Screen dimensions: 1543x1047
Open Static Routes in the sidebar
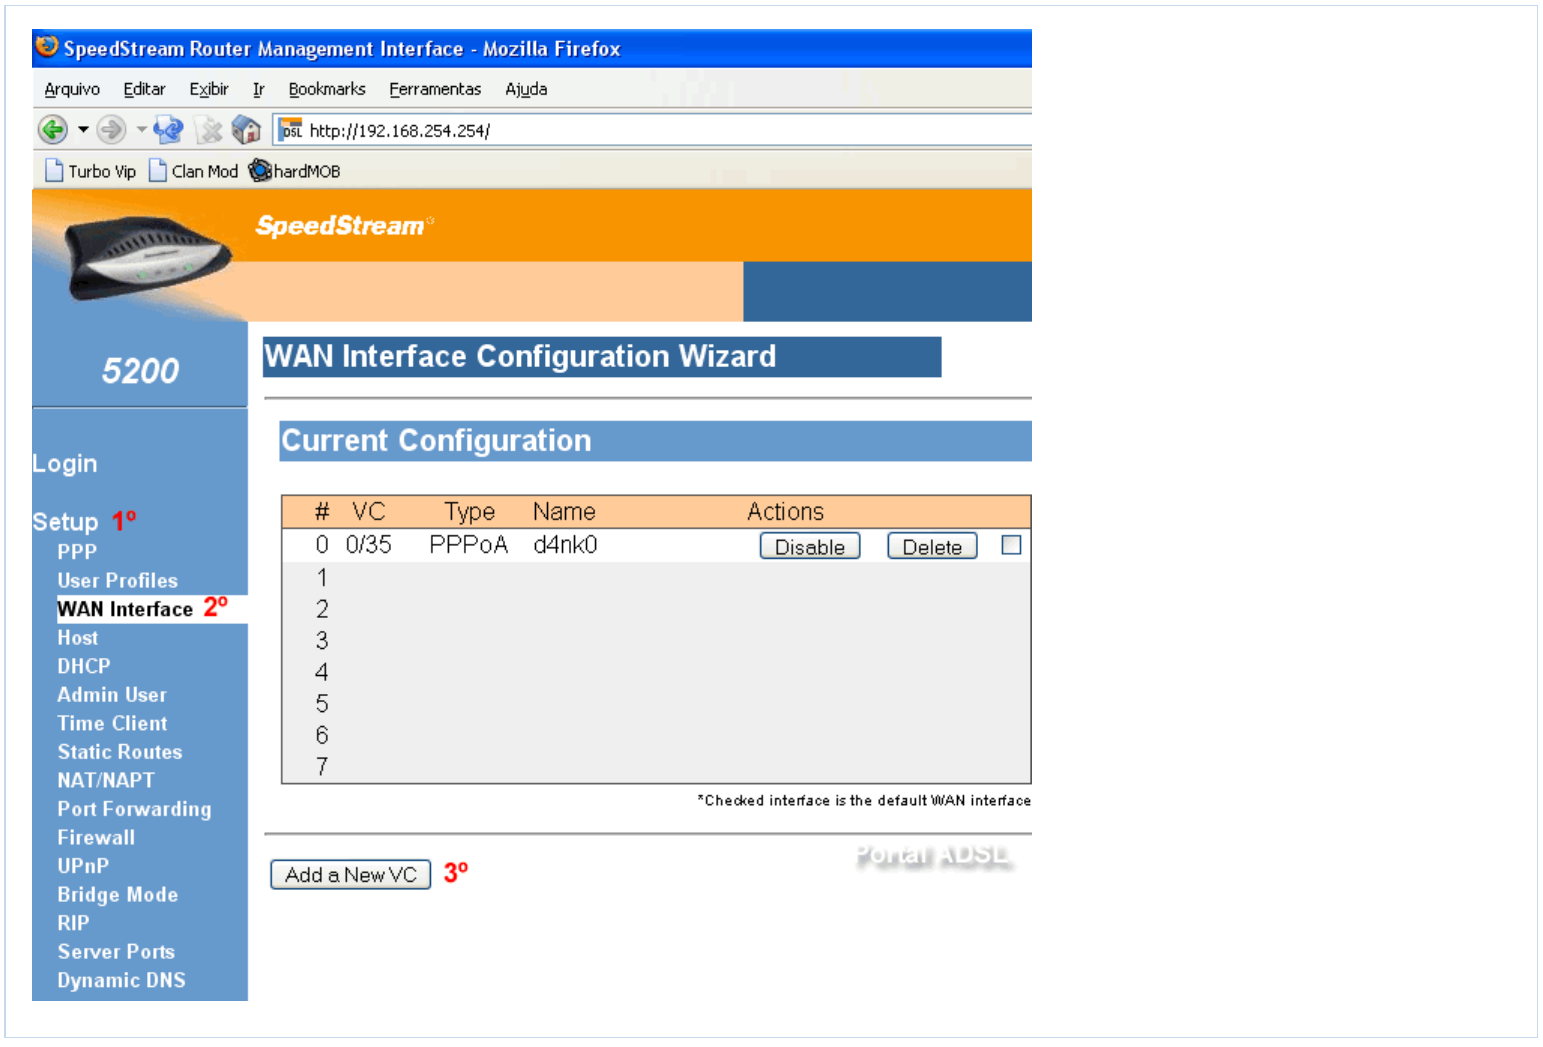(x=120, y=752)
